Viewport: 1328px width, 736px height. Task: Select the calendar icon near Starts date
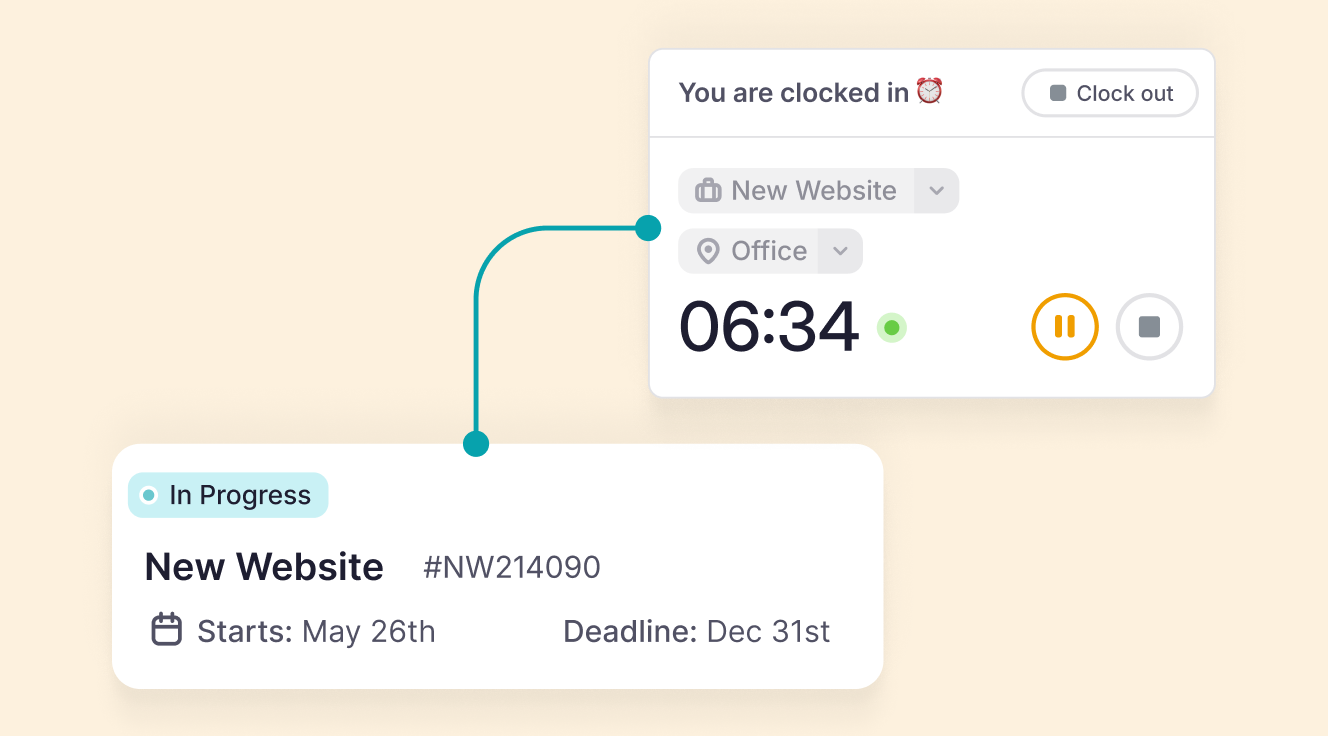pyautogui.click(x=167, y=630)
